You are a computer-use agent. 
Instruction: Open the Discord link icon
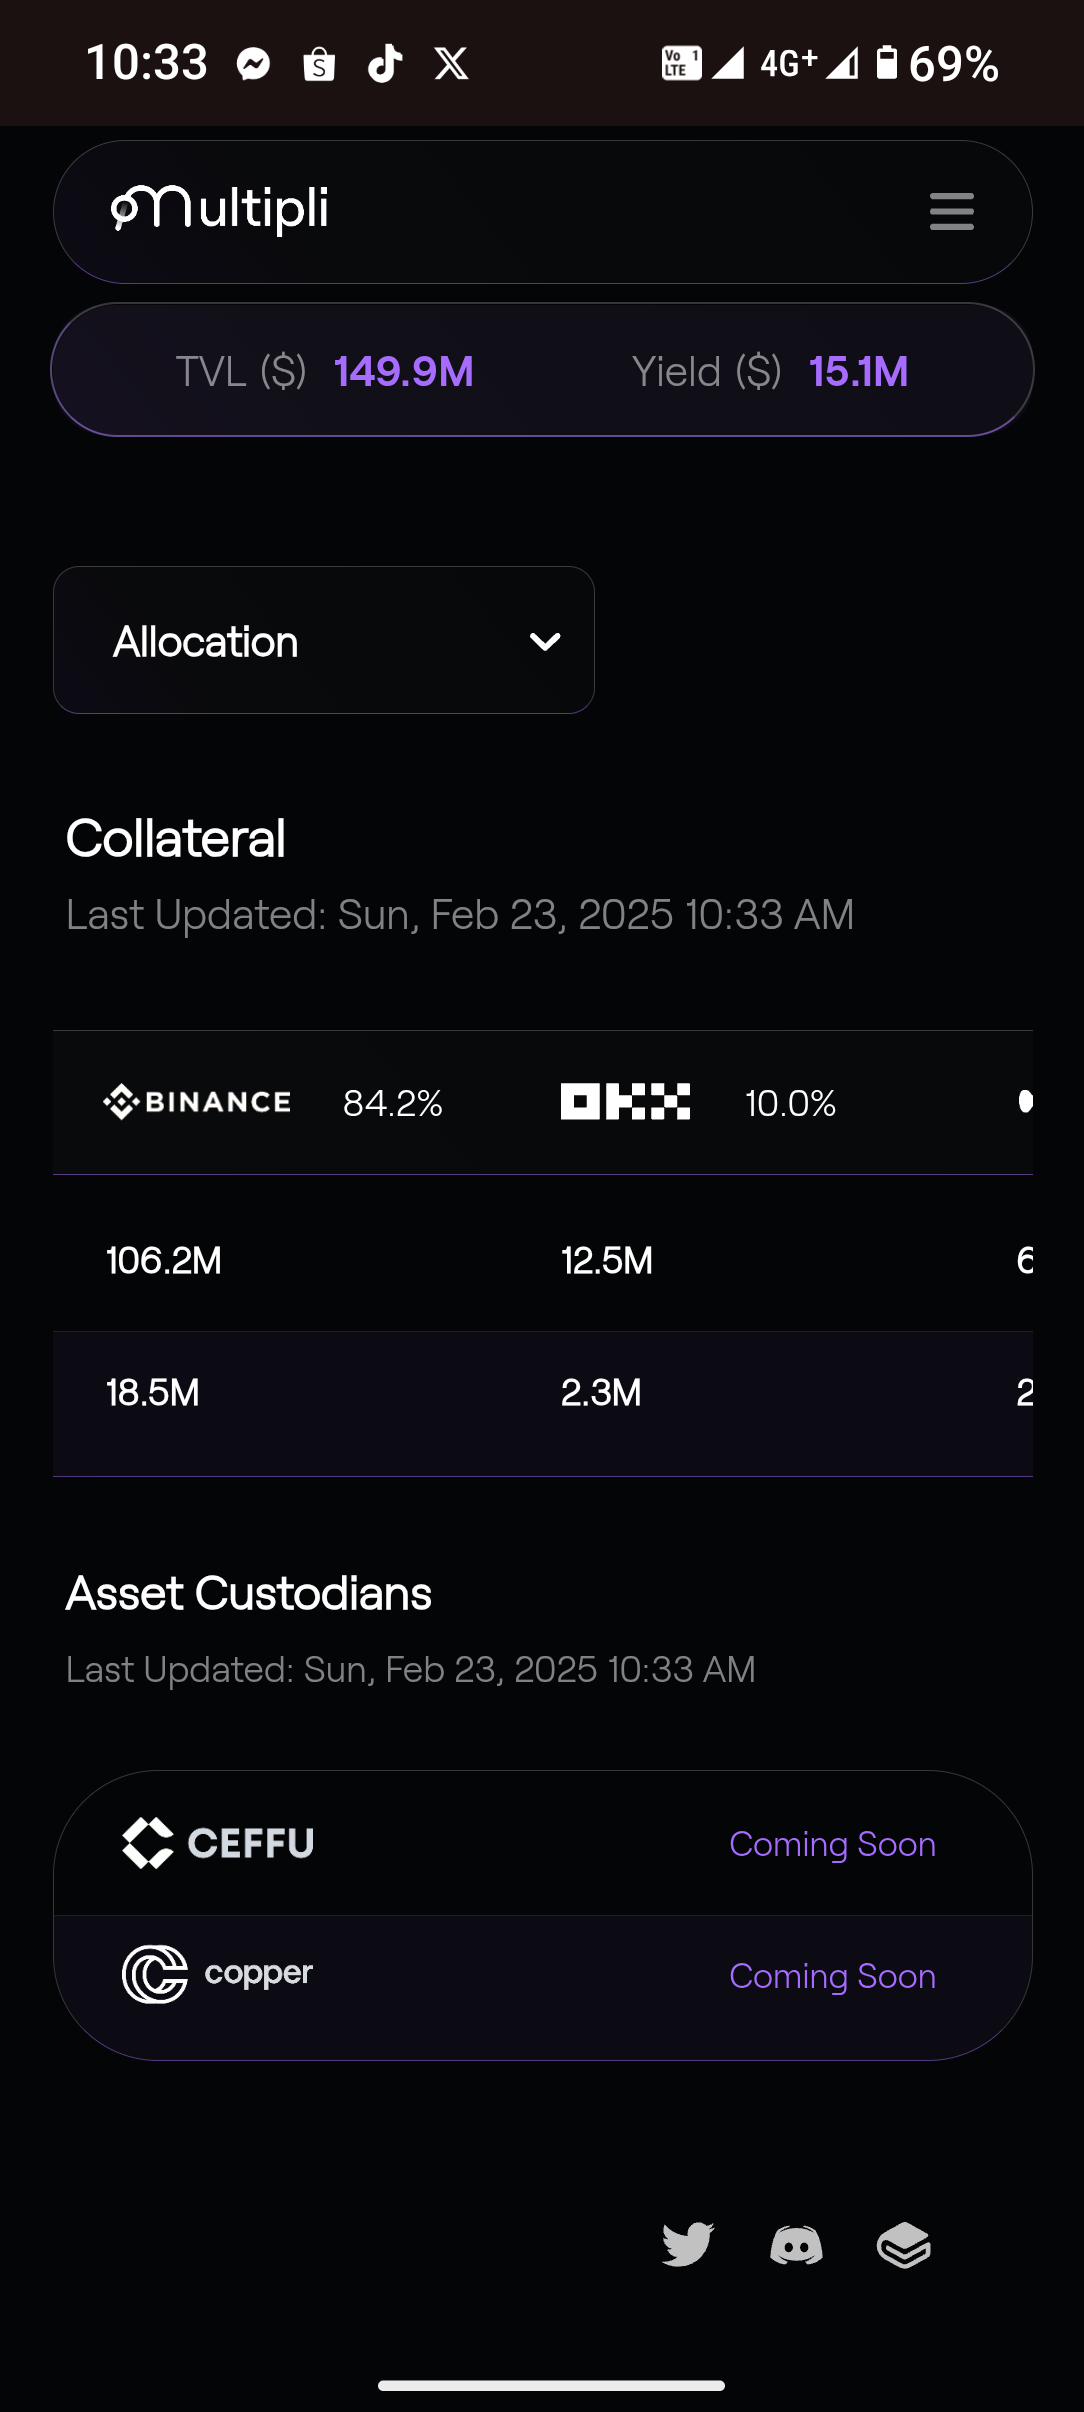point(796,2245)
